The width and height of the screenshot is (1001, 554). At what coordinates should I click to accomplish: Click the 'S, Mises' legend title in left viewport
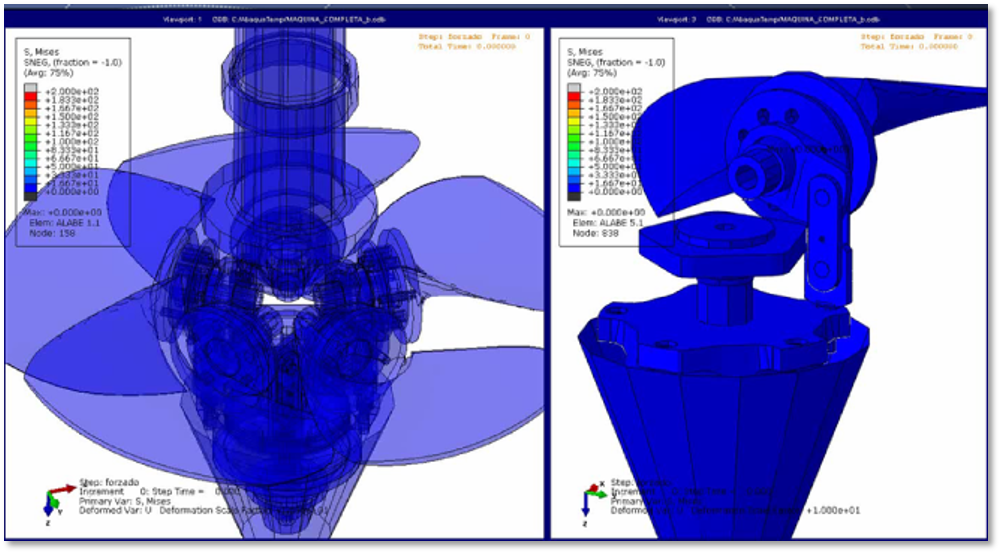click(x=41, y=51)
